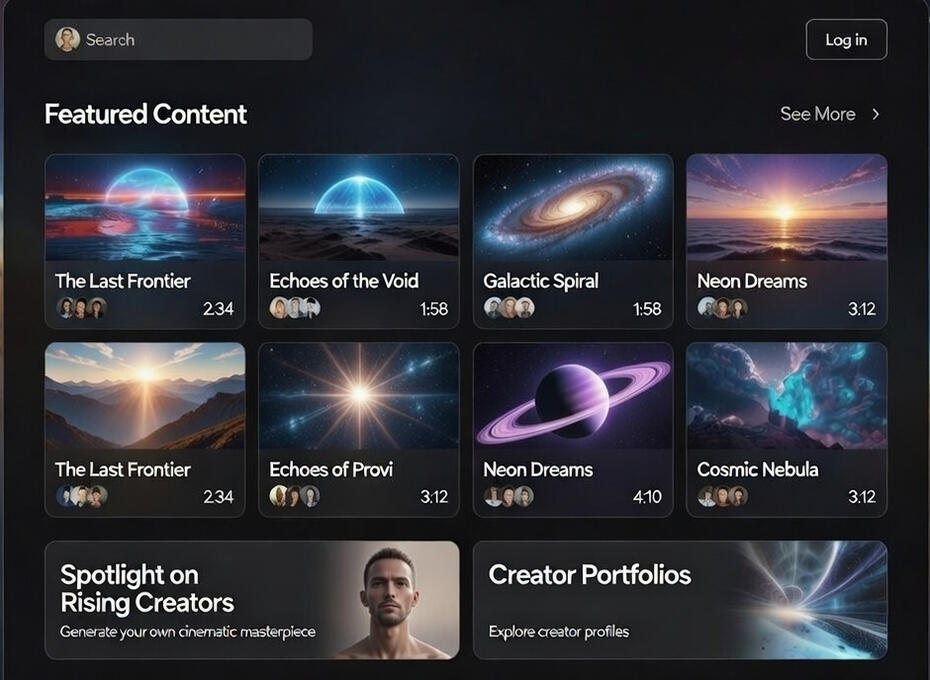Click creator avatars under Echoes of Provi
Viewport: 930px width, 680px height.
295,496
